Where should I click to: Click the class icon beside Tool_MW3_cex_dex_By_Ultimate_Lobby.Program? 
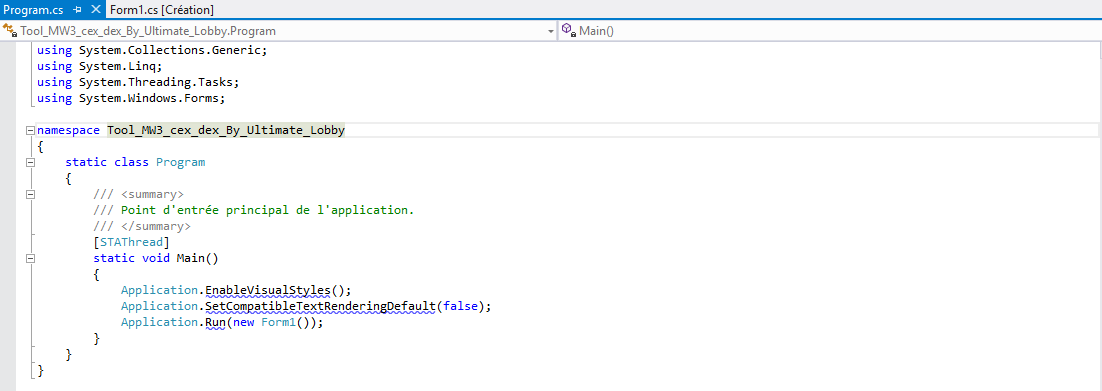pos(9,31)
